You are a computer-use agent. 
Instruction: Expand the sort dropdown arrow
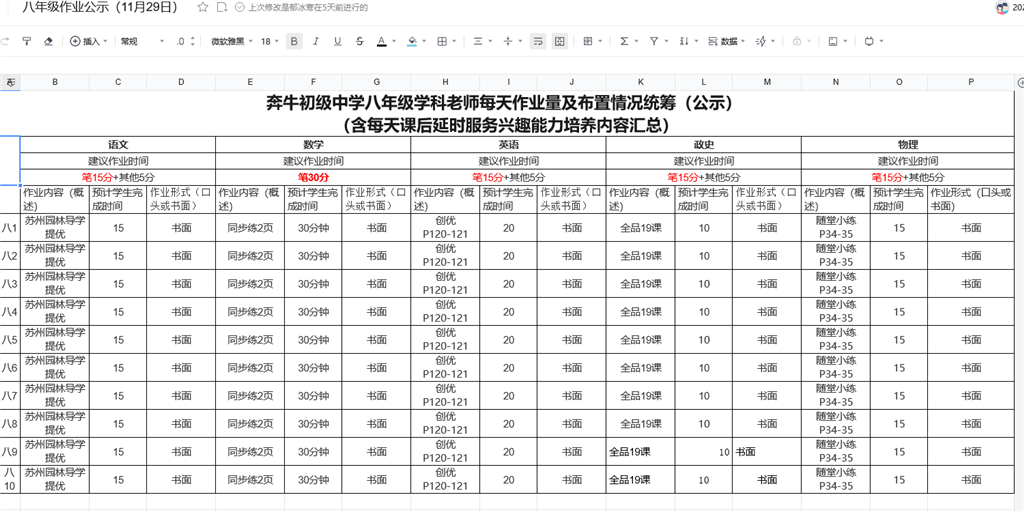[x=696, y=41]
